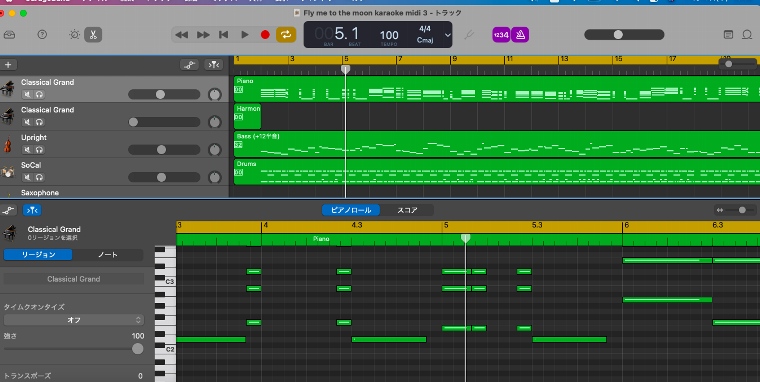
Task: Toggle the metronome button
Action: [x=520, y=35]
